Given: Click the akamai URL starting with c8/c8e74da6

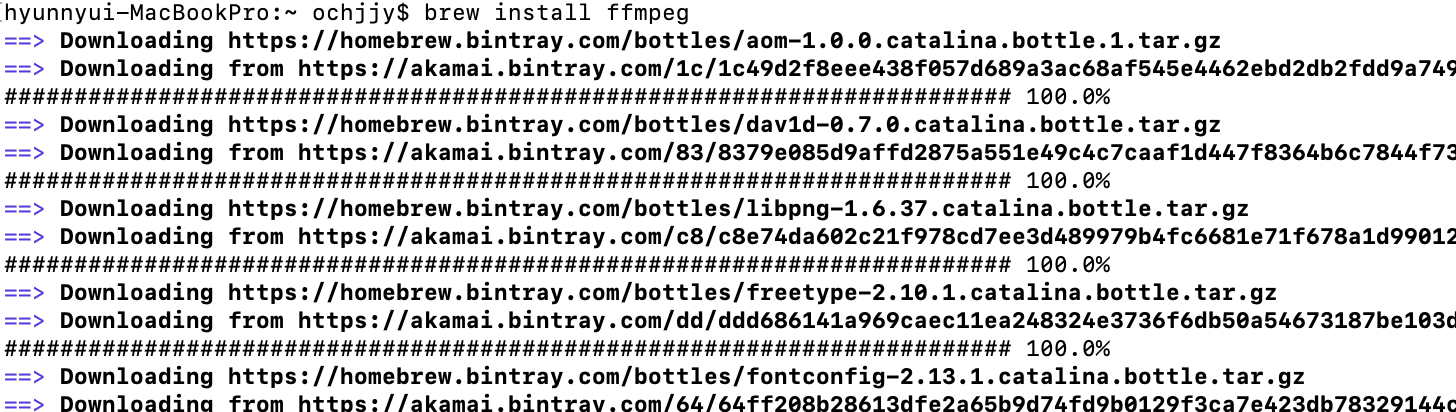Looking at the screenshot, I should pyautogui.click(x=877, y=237).
